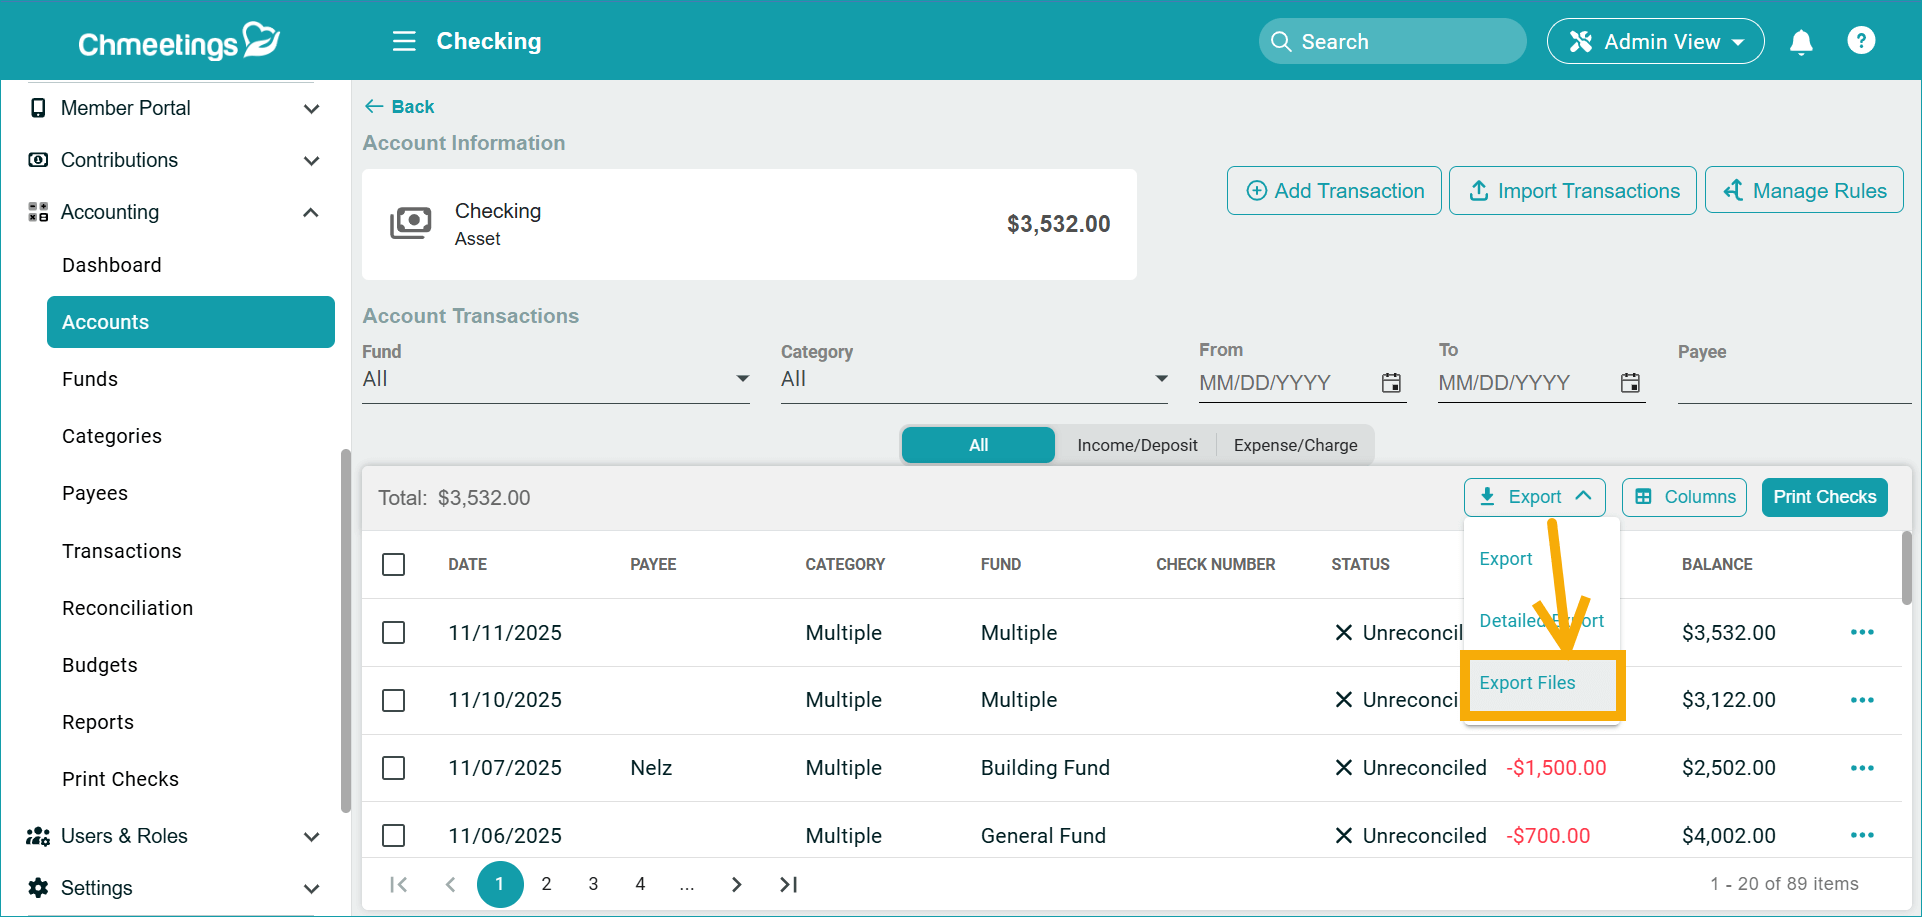Toggle the hamburger menu icon
This screenshot has width=1922, height=917.
coord(404,41)
